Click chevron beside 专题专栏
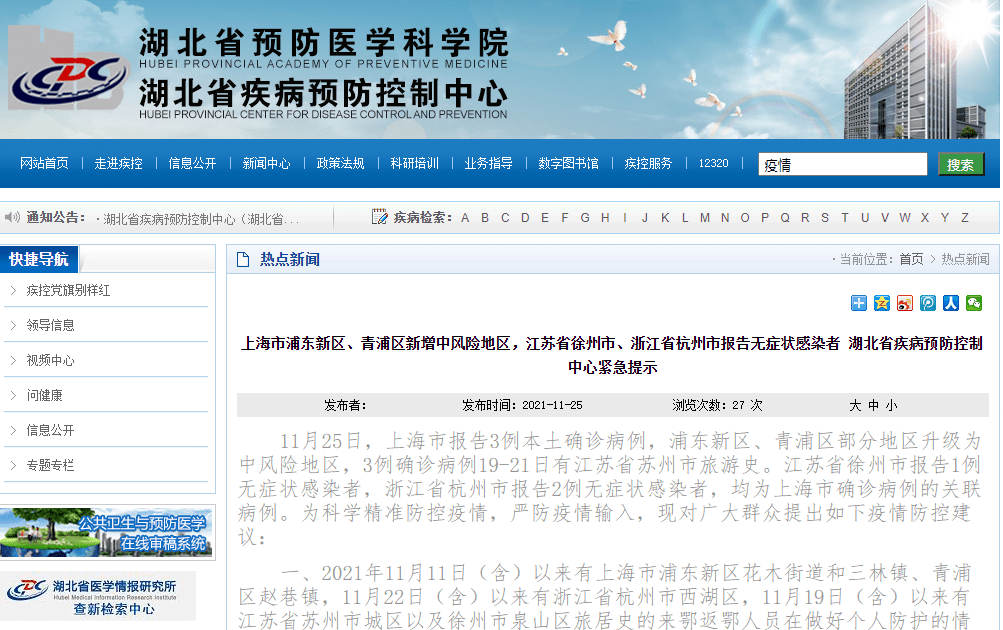The image size is (1003, 630). point(13,465)
